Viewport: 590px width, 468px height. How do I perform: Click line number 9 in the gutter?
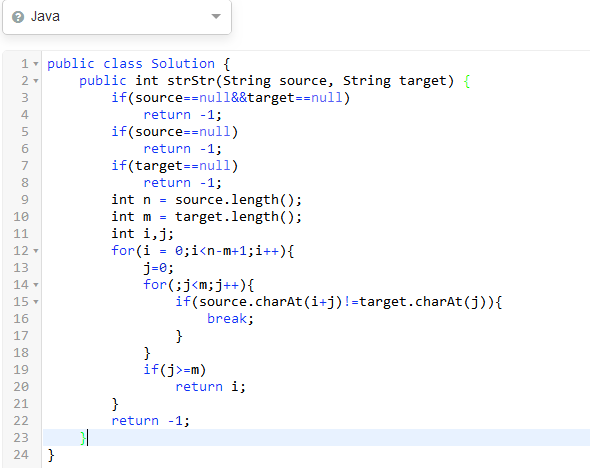pyautogui.click(x=24, y=200)
